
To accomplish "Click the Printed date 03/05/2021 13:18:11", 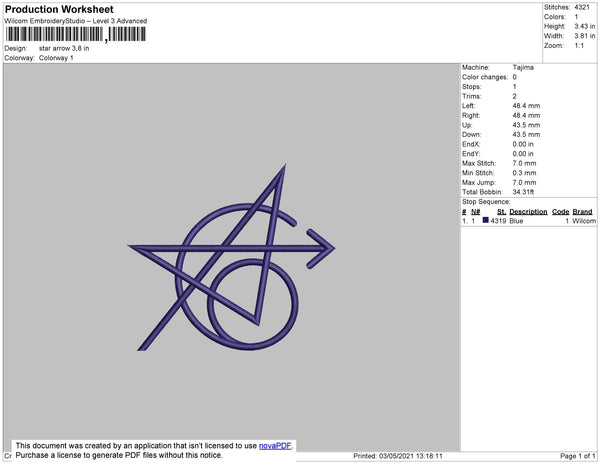I will 398,456.
